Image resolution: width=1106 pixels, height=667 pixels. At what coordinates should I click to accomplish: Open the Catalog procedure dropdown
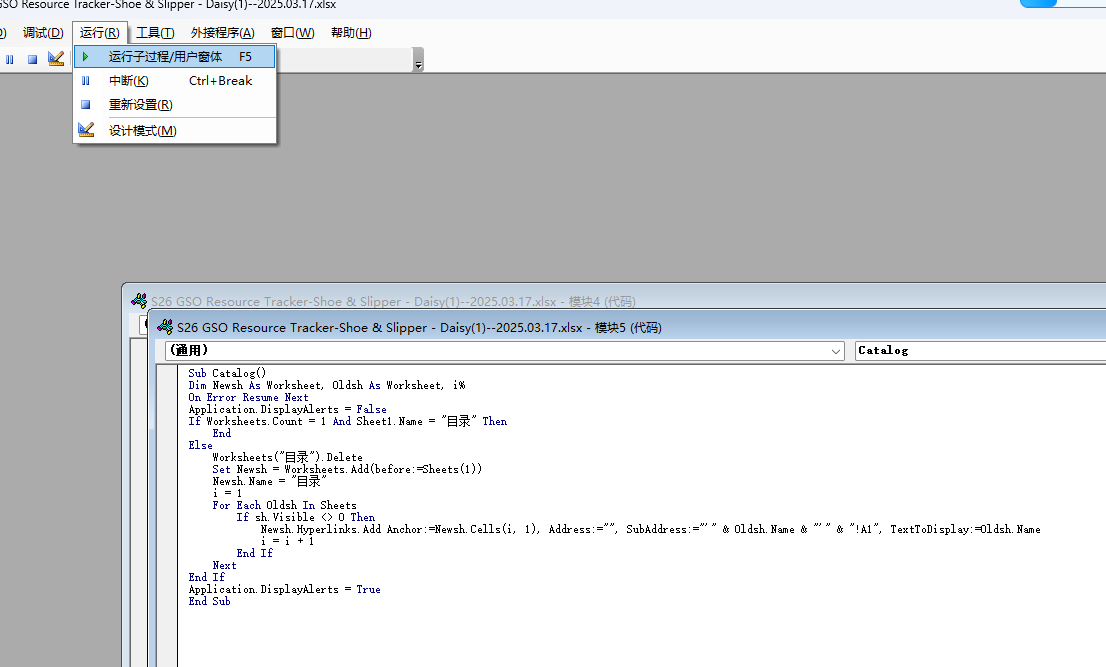(x=980, y=350)
